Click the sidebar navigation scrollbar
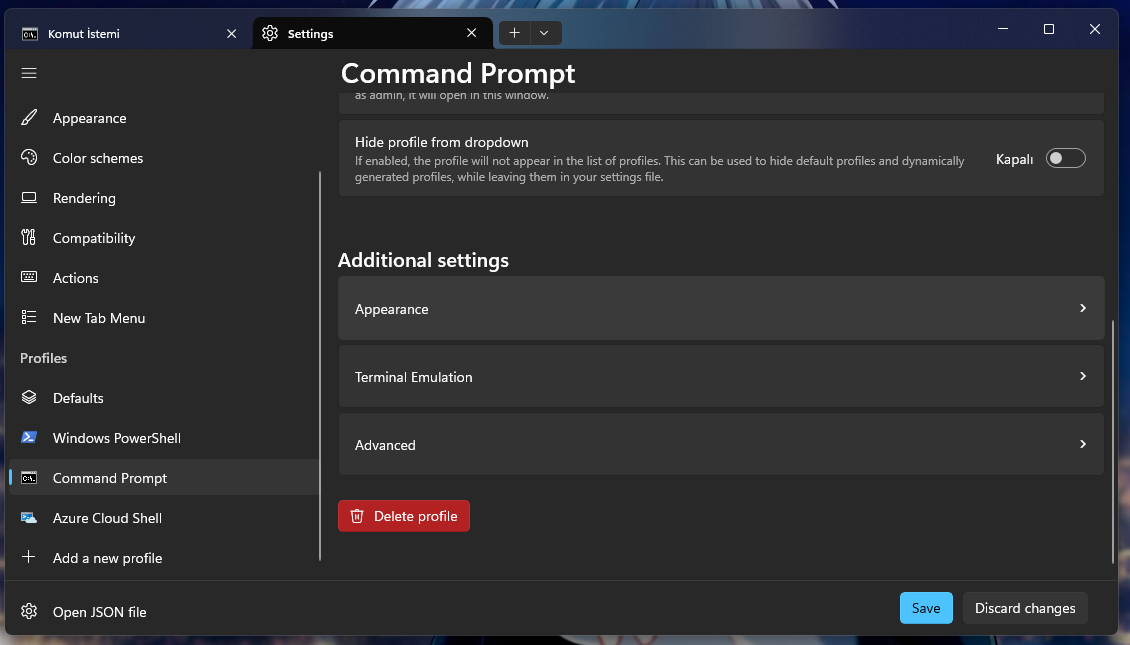The height and width of the screenshot is (645, 1130). click(x=319, y=365)
